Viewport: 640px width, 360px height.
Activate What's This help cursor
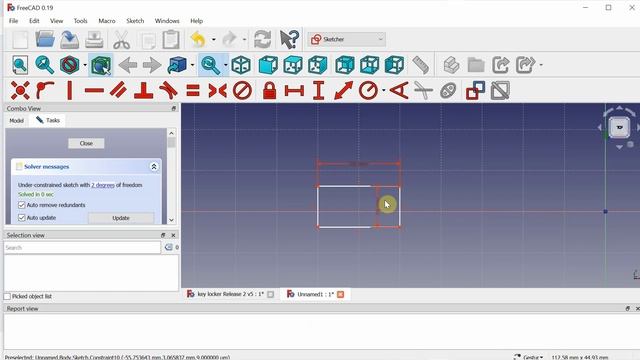coord(289,40)
